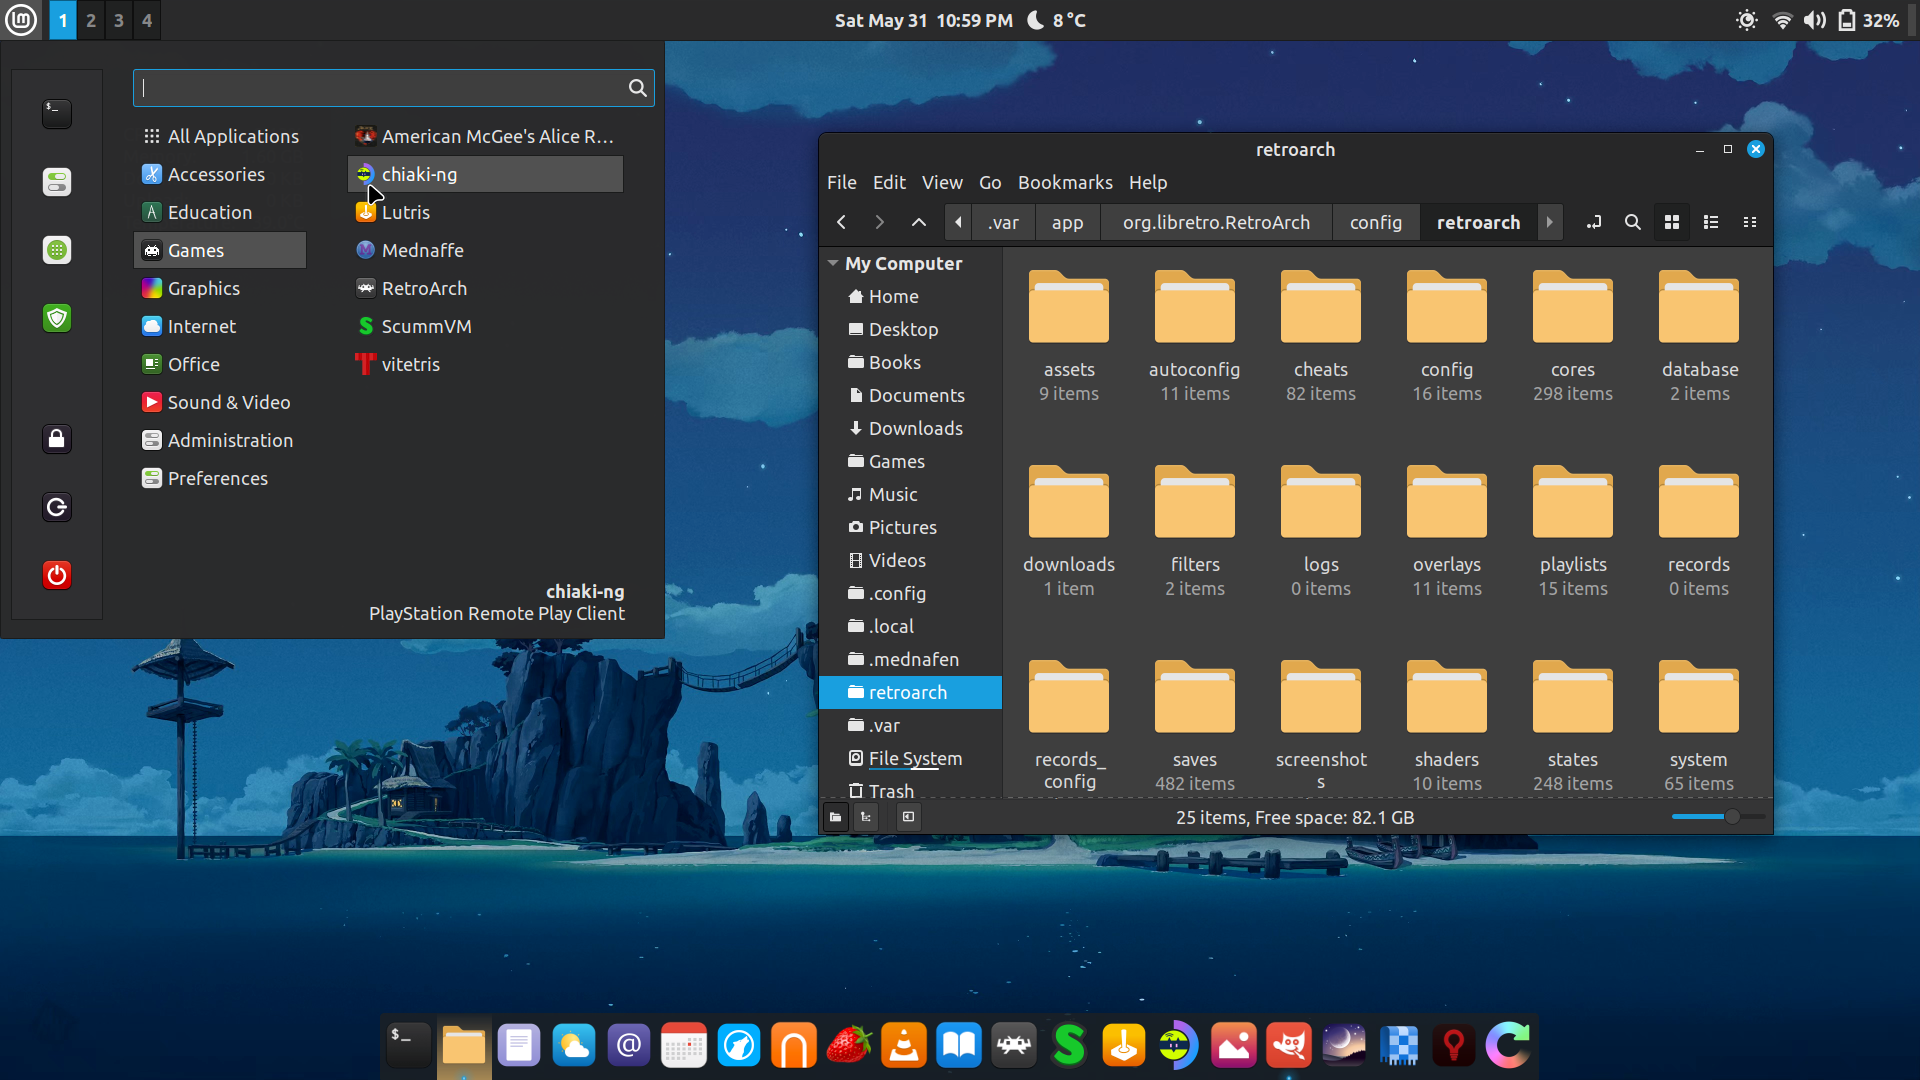Open Downloads in sidebar
Image resolution: width=1920 pixels, height=1080 pixels.
pos(910,428)
